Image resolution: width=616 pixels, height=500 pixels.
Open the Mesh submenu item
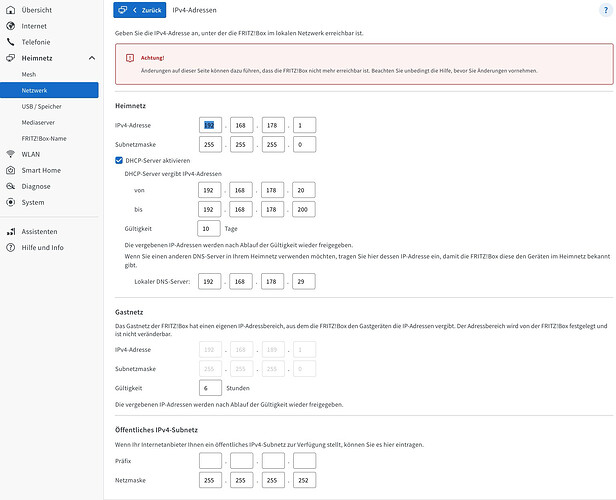29,74
